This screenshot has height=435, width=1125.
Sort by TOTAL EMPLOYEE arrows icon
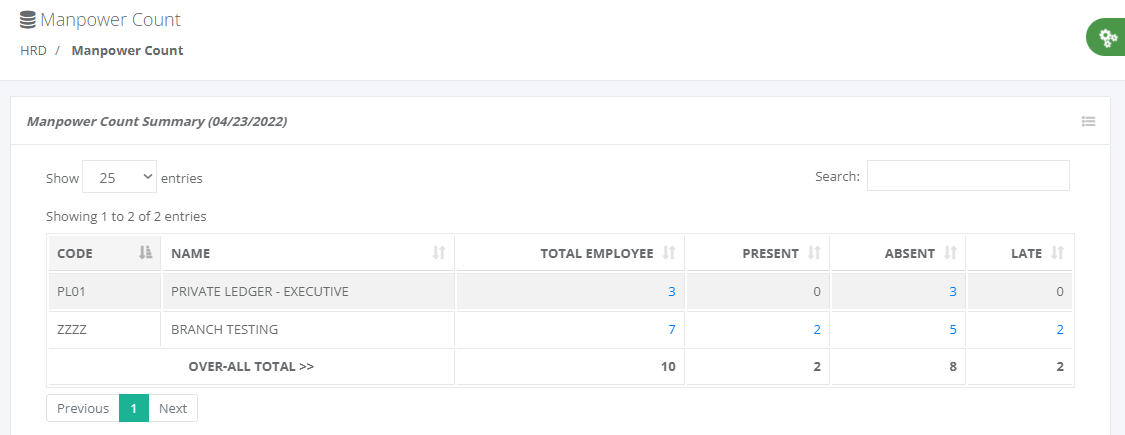(669, 254)
